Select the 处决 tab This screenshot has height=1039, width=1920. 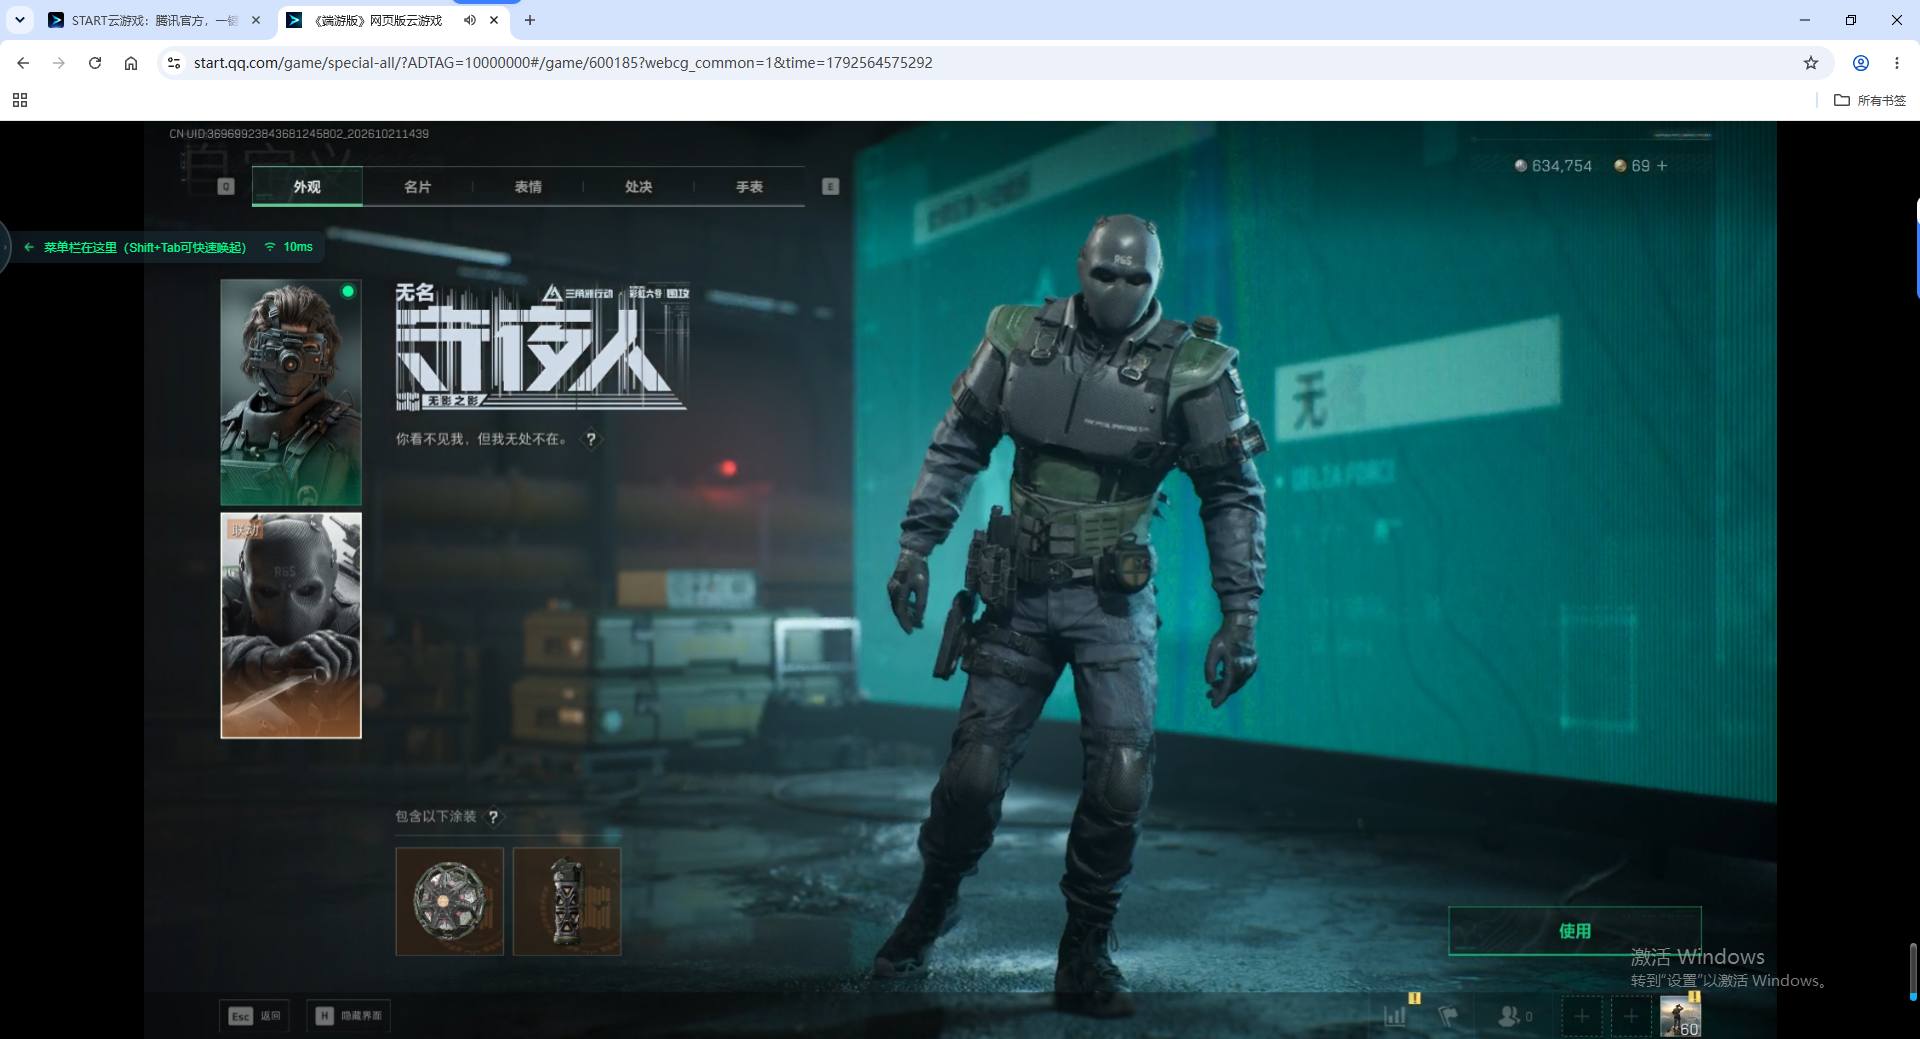[x=638, y=187]
